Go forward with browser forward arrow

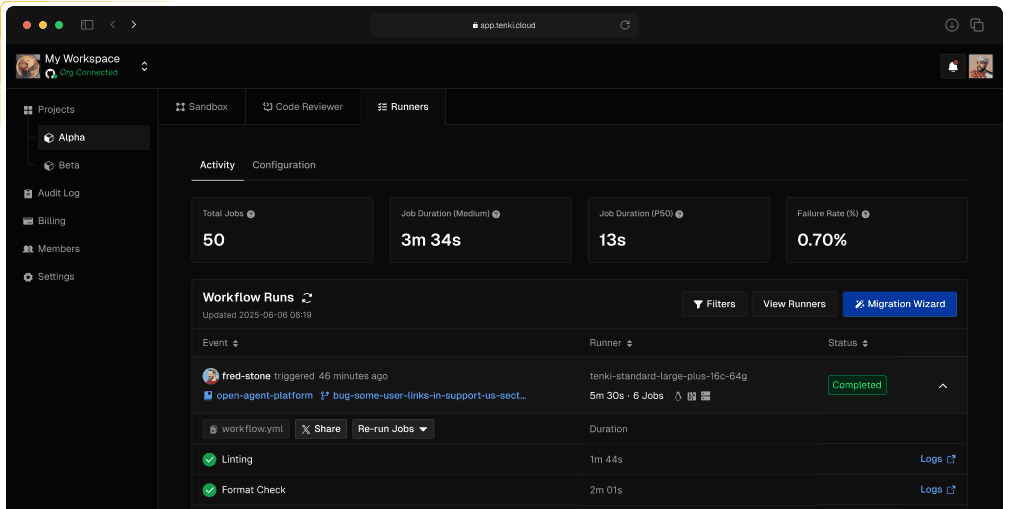tap(134, 24)
